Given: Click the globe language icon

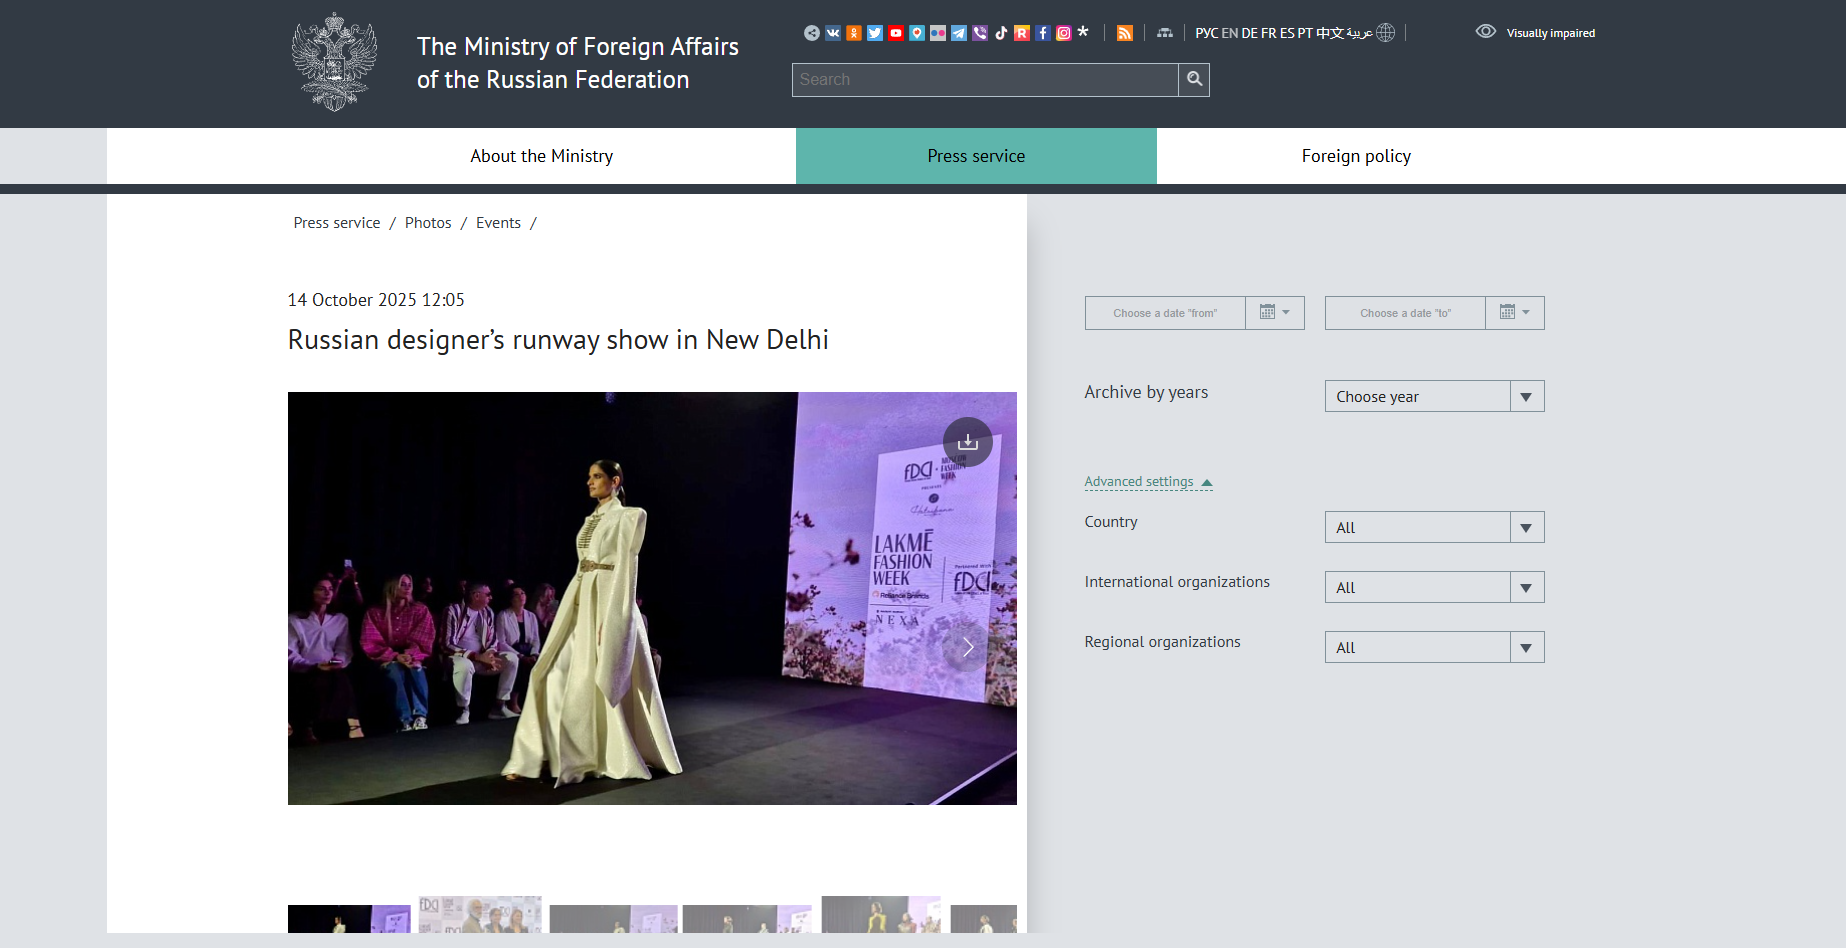Looking at the screenshot, I should [1386, 33].
